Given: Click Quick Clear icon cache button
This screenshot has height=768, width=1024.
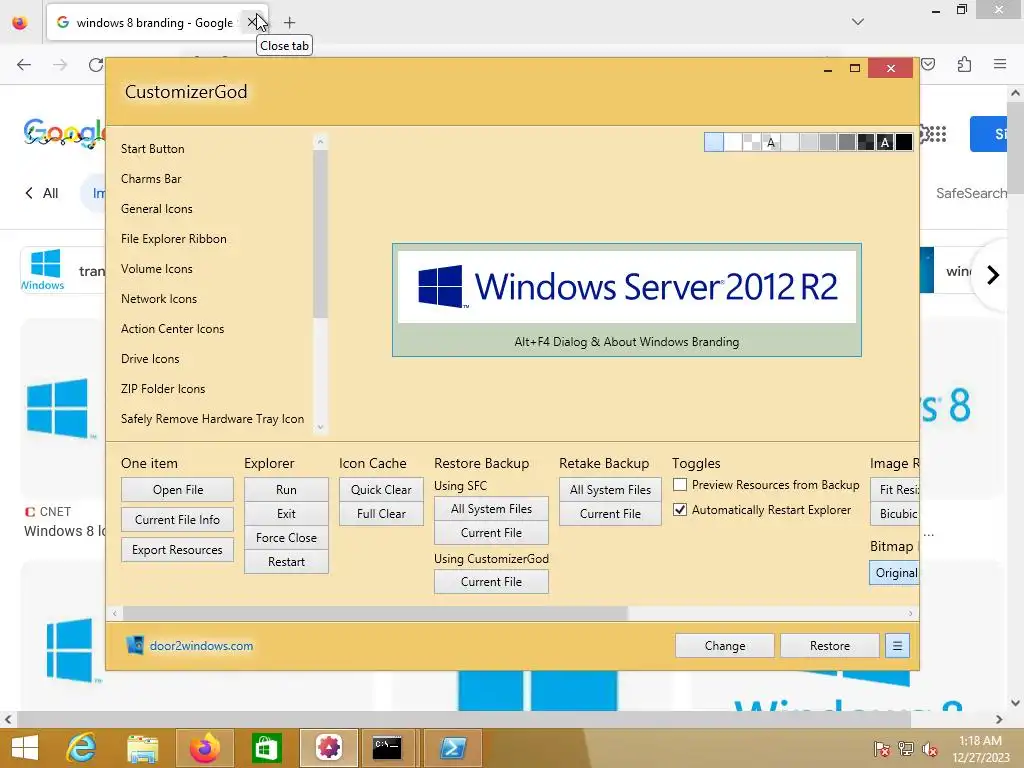Looking at the screenshot, I should pos(381,490).
